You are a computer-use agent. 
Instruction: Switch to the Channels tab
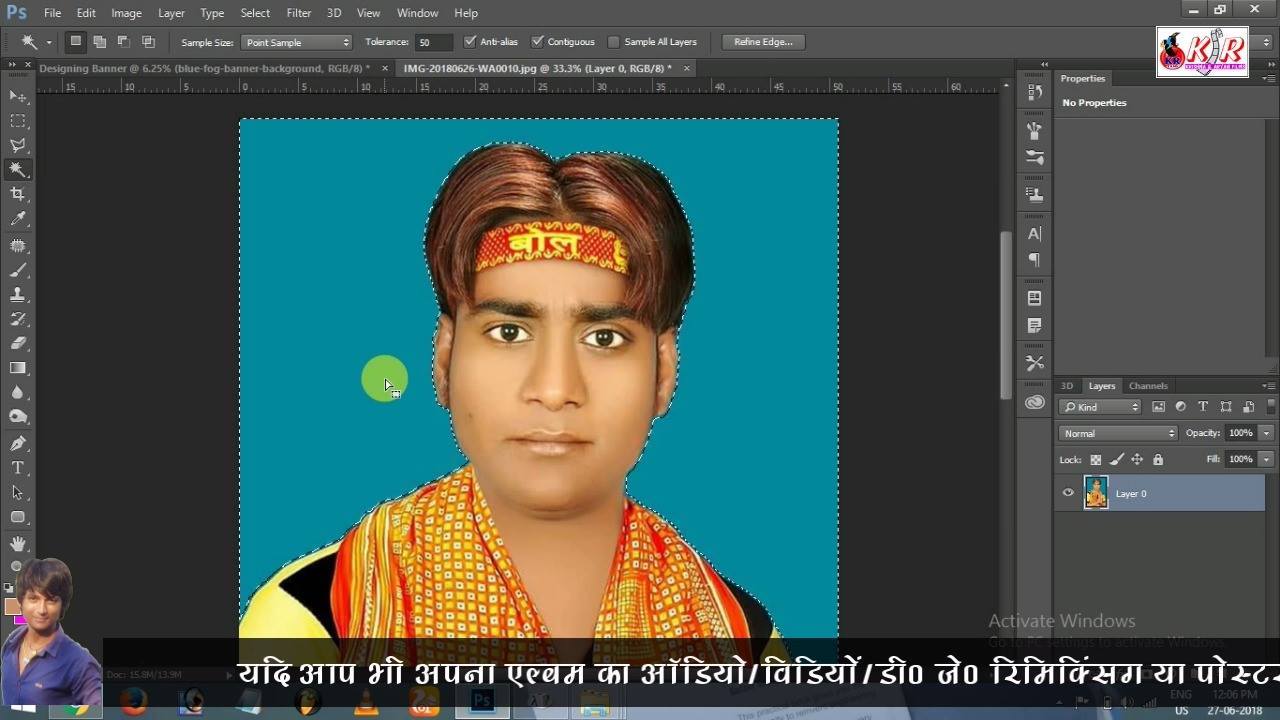point(1148,386)
